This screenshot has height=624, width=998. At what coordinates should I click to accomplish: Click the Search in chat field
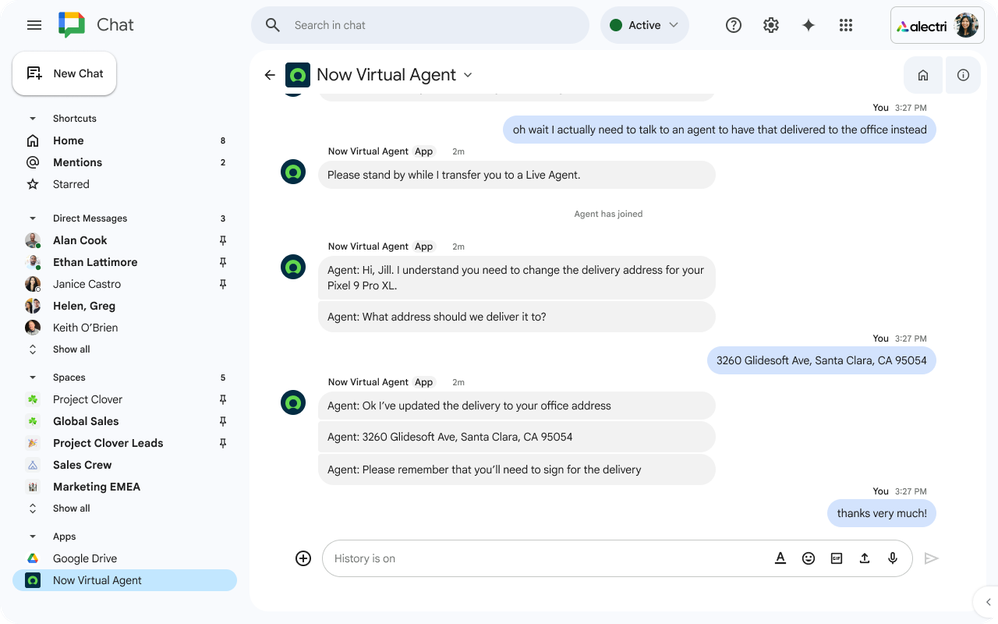click(x=420, y=24)
